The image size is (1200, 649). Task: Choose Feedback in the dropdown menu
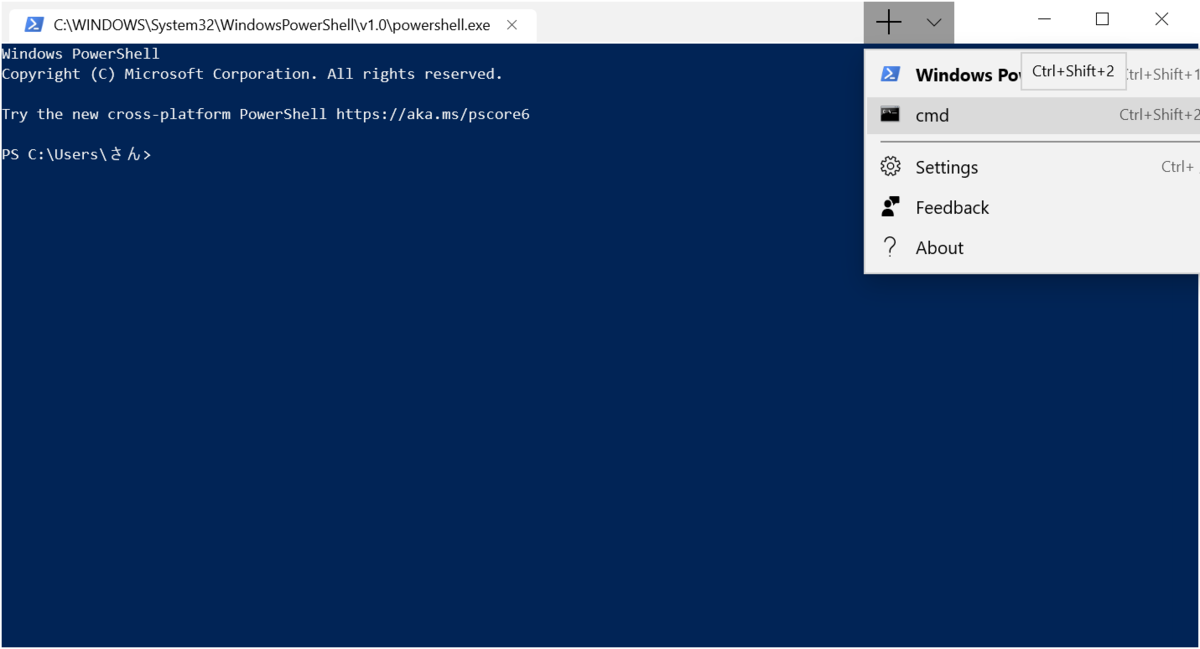click(1032, 207)
